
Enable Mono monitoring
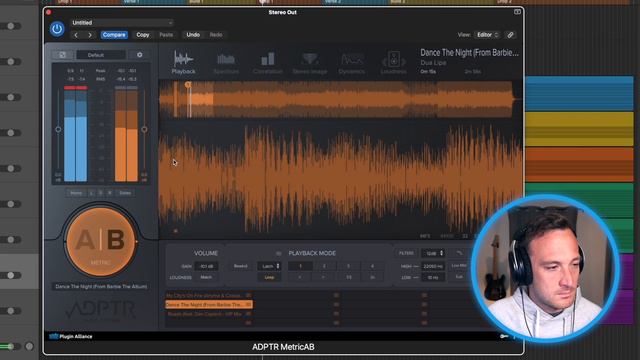[76, 193]
